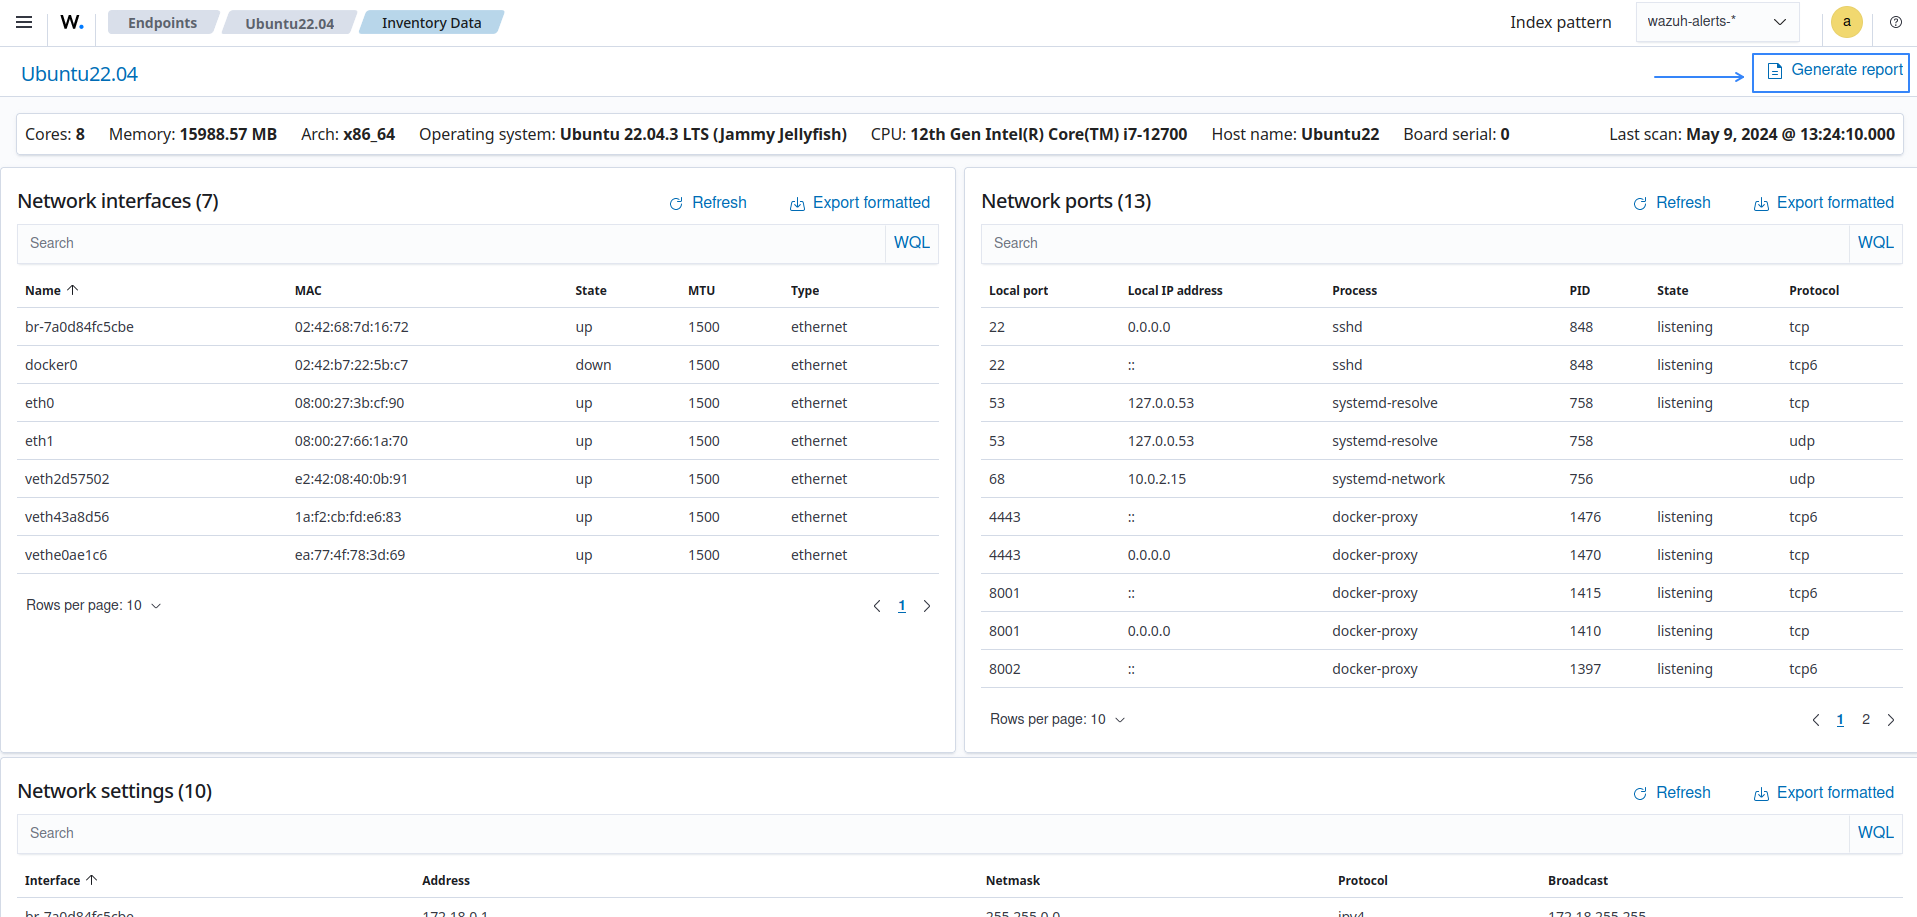Go to next page of Network ports
The height and width of the screenshot is (917, 1917).
pos(1891,720)
